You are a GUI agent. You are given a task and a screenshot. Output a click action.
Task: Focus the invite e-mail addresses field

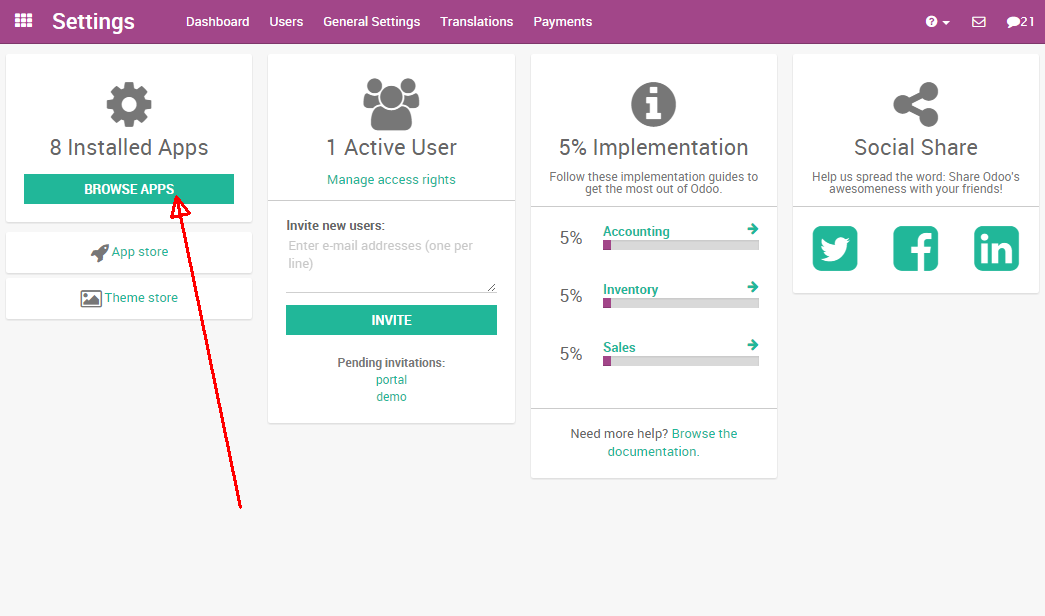coord(391,264)
